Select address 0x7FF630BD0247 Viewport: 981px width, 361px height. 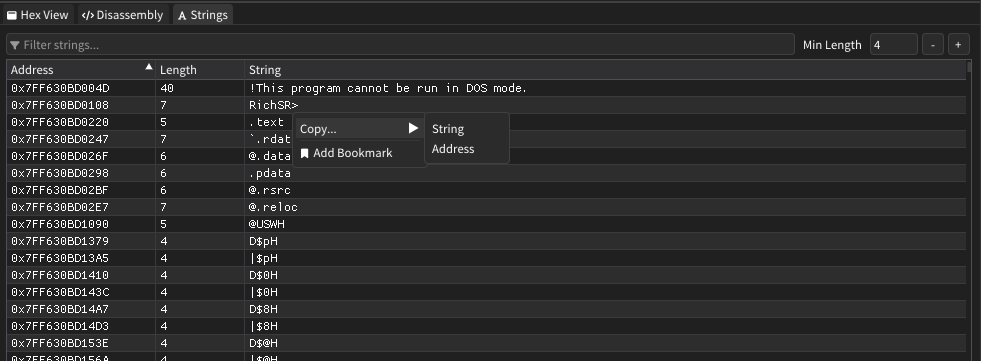60,139
